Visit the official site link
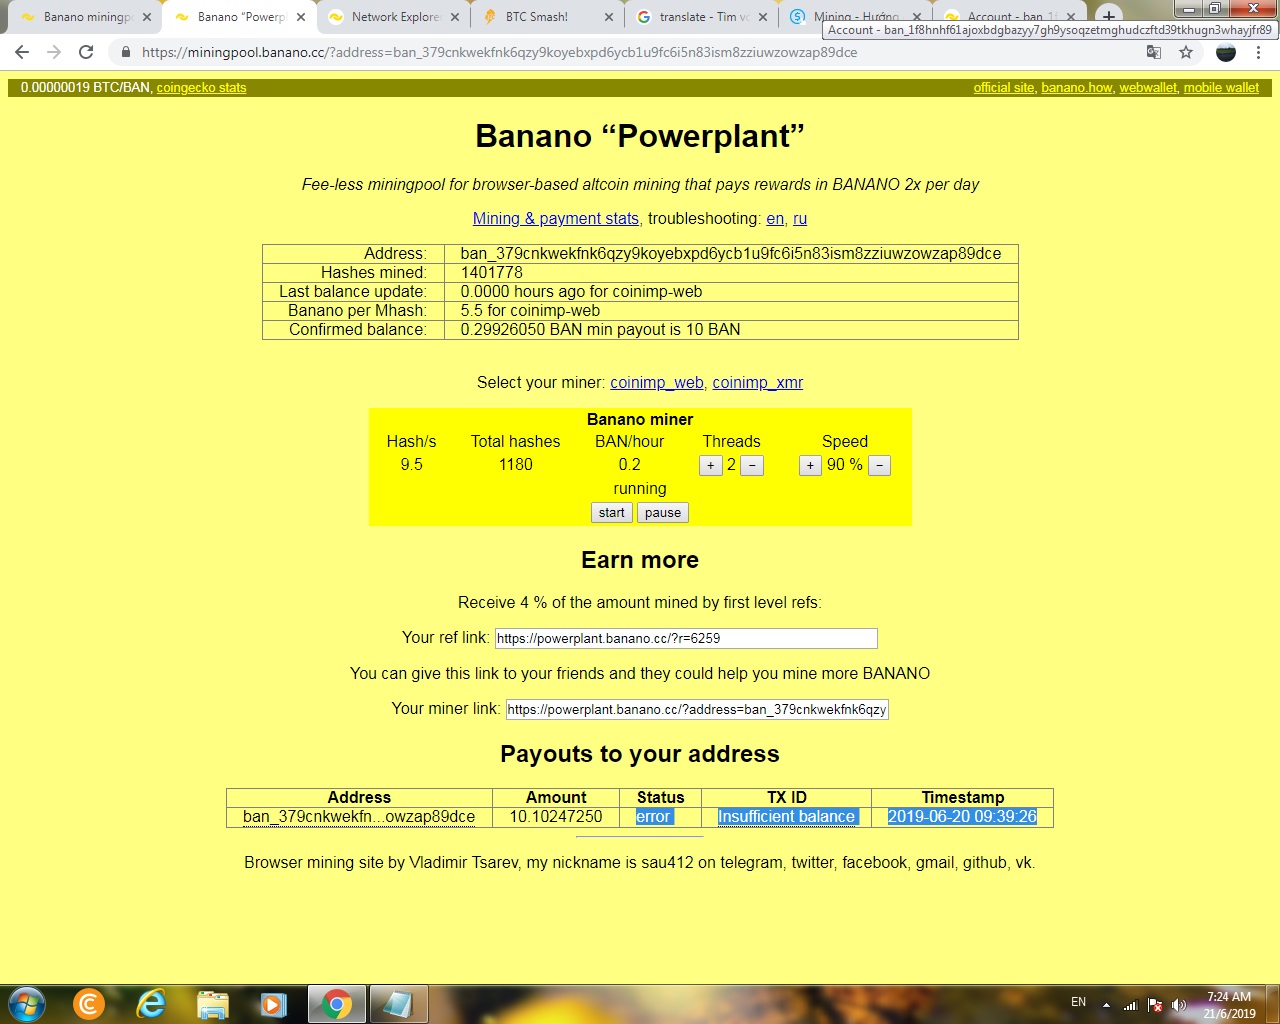The image size is (1280, 1024). click(x=1004, y=88)
